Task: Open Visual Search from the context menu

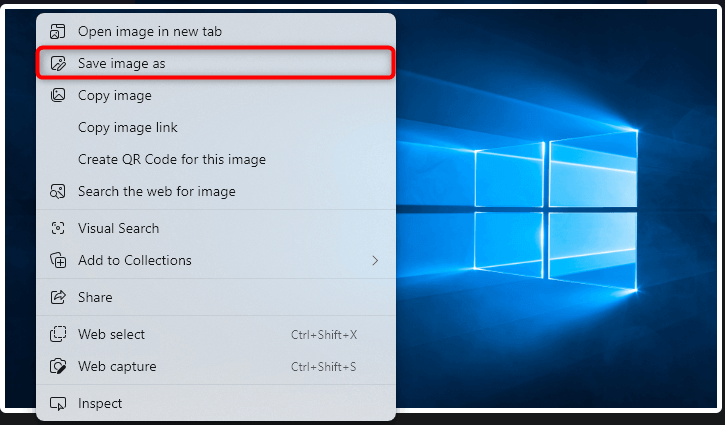Action: tap(216, 228)
